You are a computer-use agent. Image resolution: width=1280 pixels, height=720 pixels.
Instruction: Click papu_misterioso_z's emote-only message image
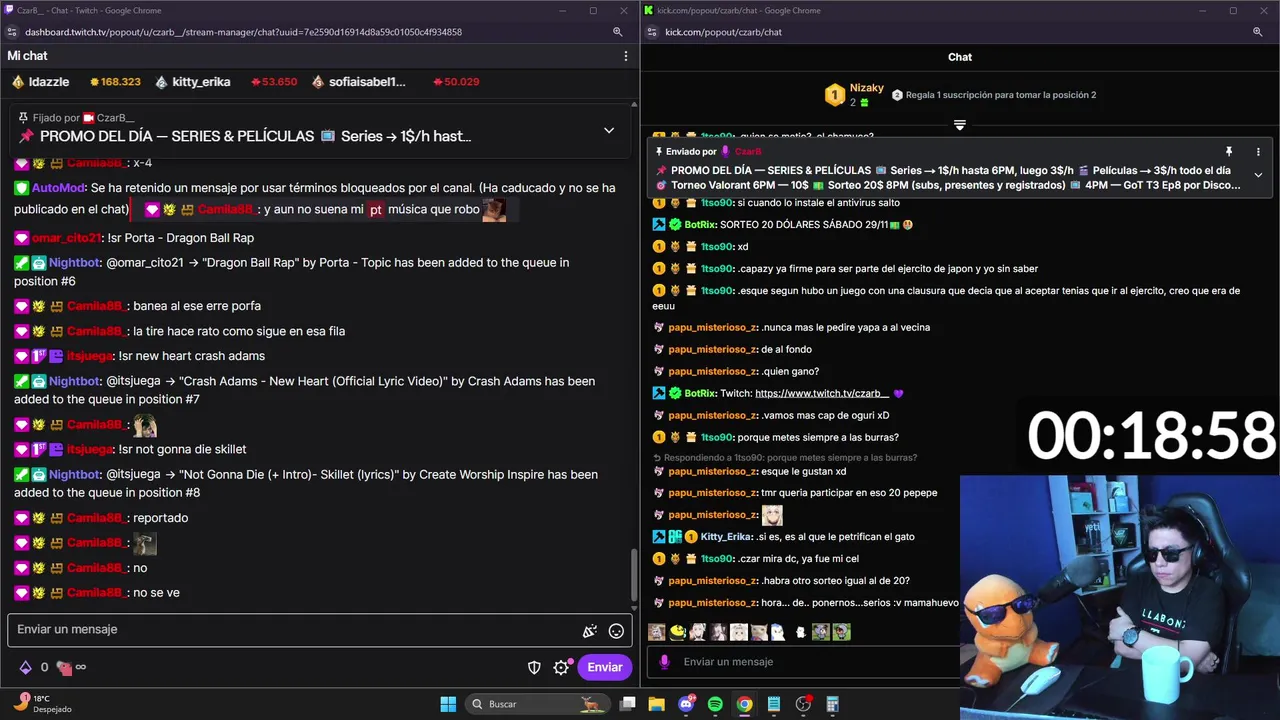(x=772, y=515)
